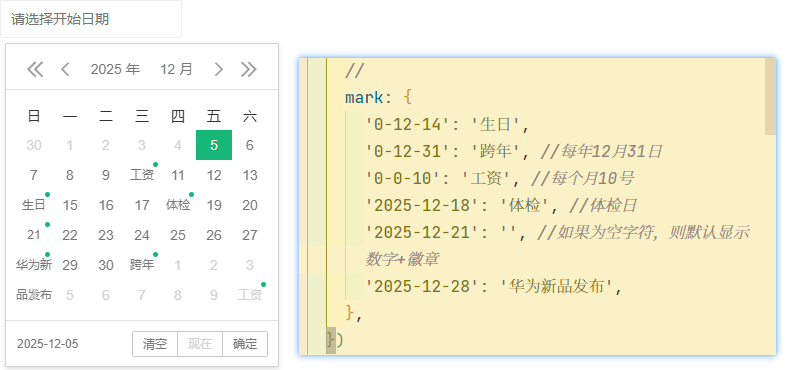This screenshot has height=370, width=787.
Task: Select date 6 in the calendar's first row
Action: coord(250,145)
